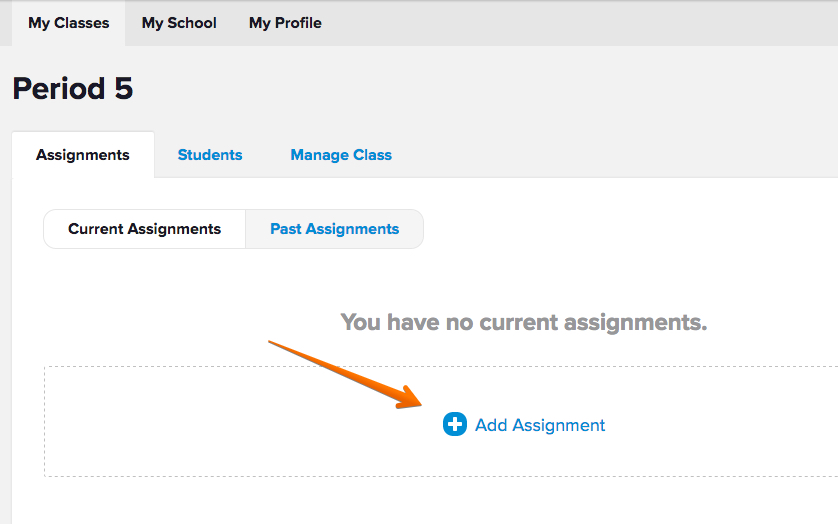Go to the My Profile tab
Viewport: 838px width, 524px height.
coord(285,23)
